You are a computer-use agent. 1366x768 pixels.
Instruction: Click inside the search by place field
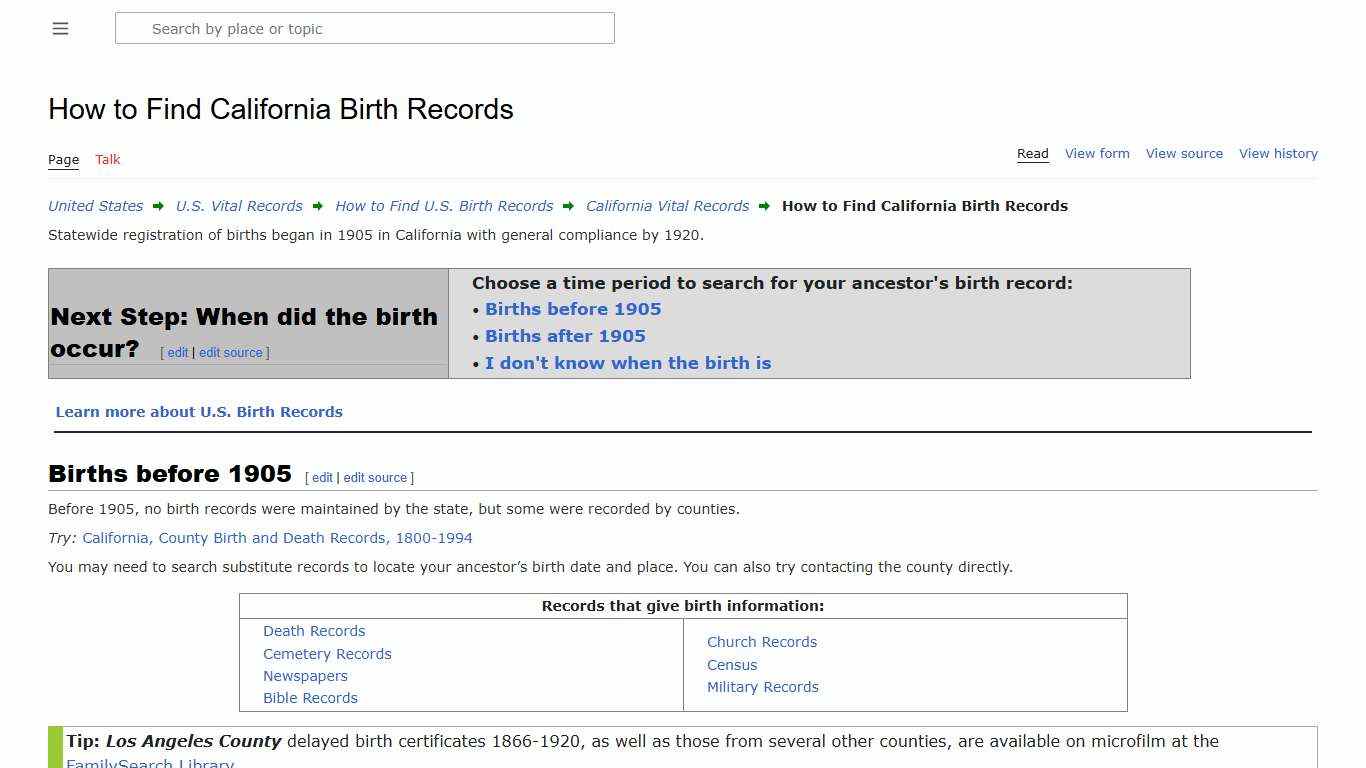coord(364,28)
